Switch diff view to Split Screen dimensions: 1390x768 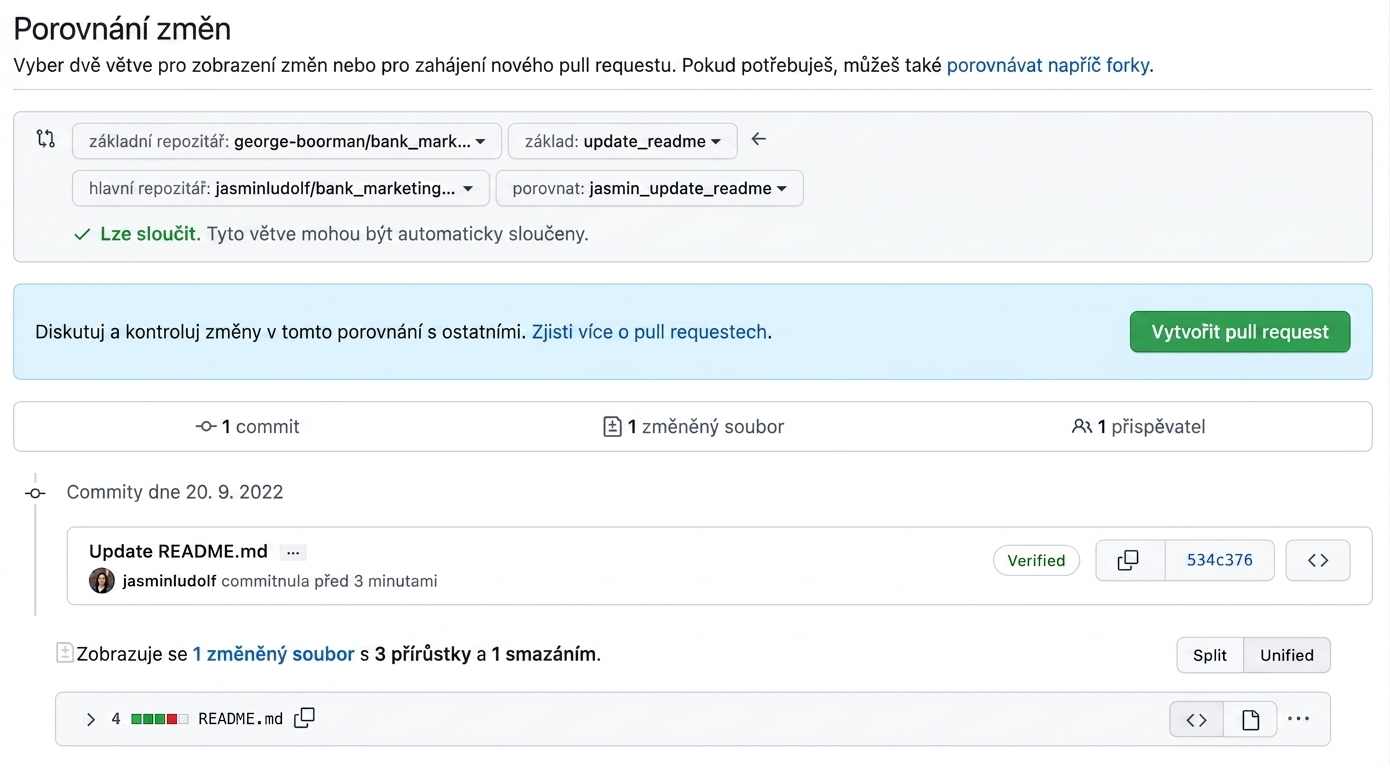coord(1210,655)
